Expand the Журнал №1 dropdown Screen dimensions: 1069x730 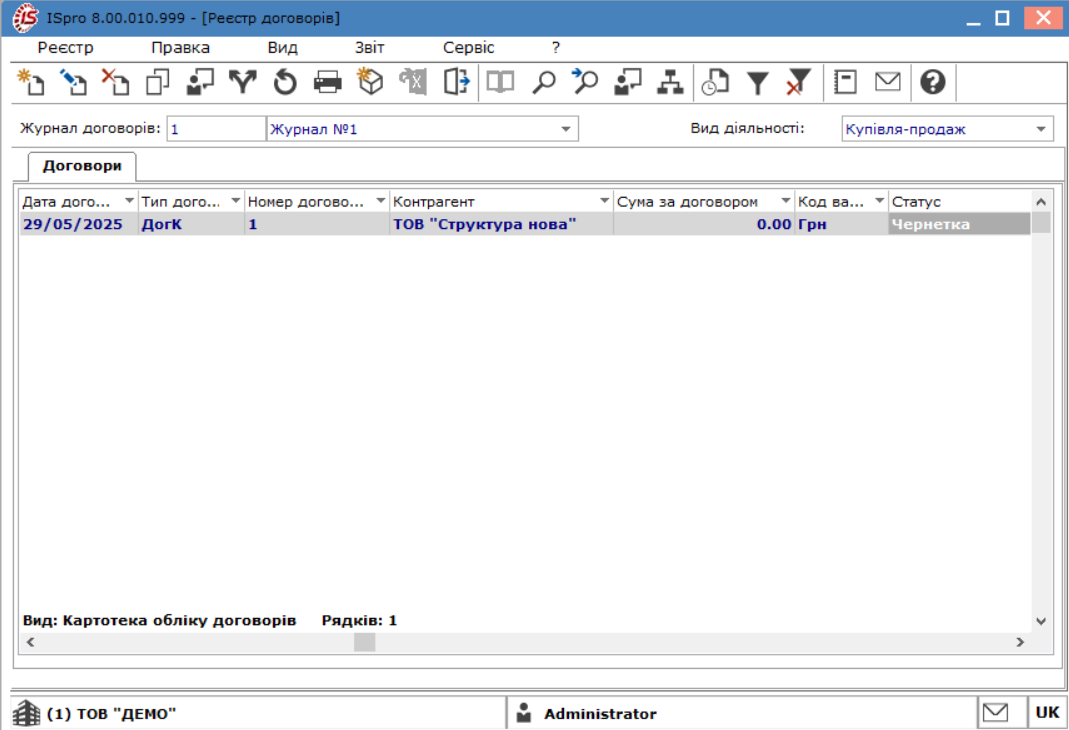point(566,129)
